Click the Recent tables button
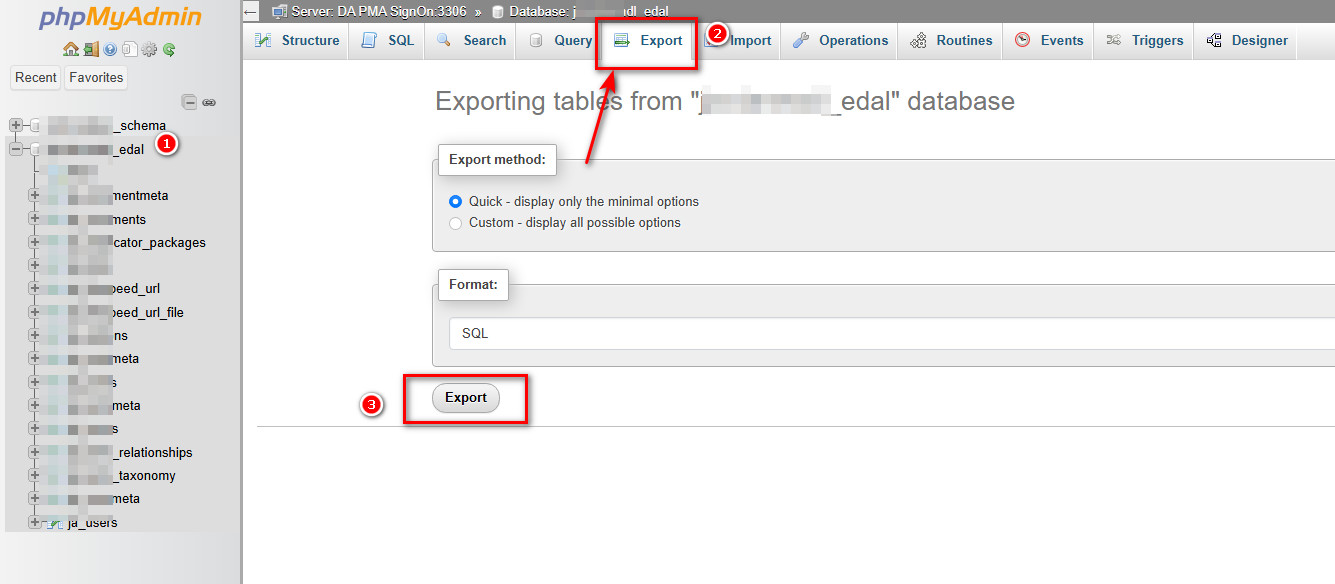The height and width of the screenshot is (584, 1335). tap(36, 77)
